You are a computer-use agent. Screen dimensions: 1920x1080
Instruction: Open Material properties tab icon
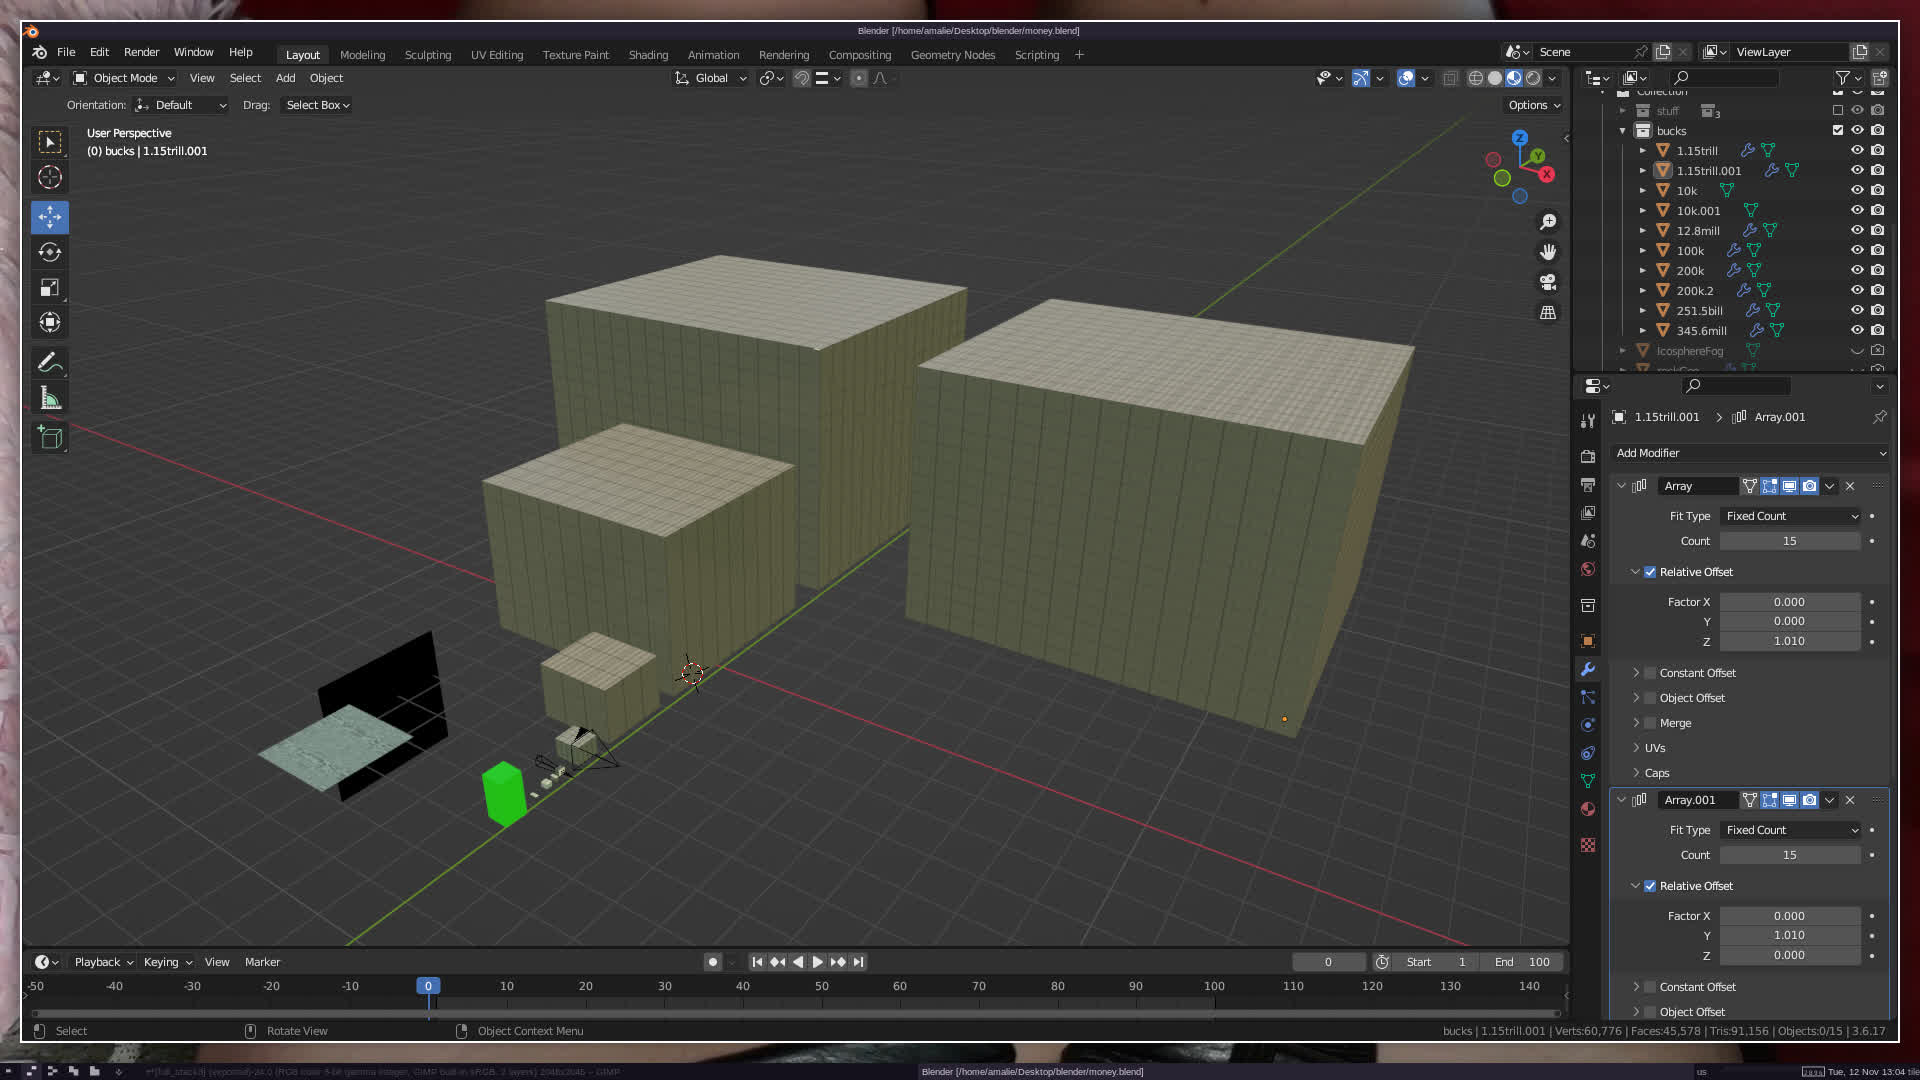point(1587,809)
